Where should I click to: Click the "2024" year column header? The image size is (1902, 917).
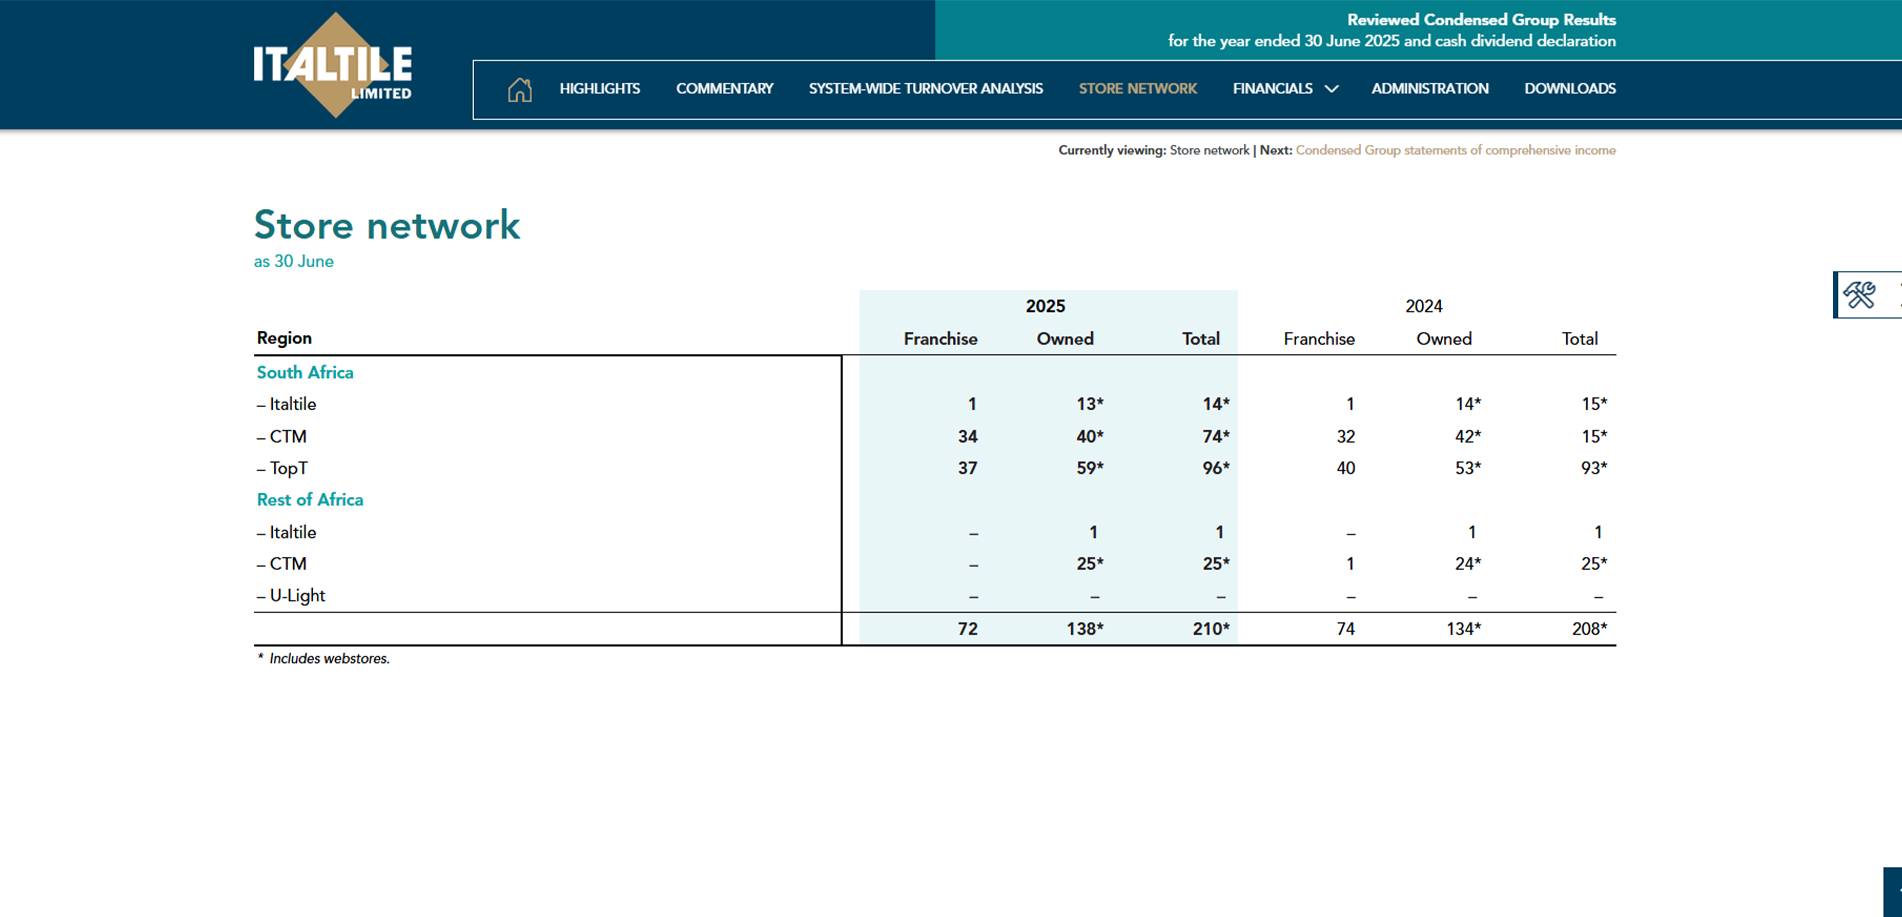pos(1424,306)
